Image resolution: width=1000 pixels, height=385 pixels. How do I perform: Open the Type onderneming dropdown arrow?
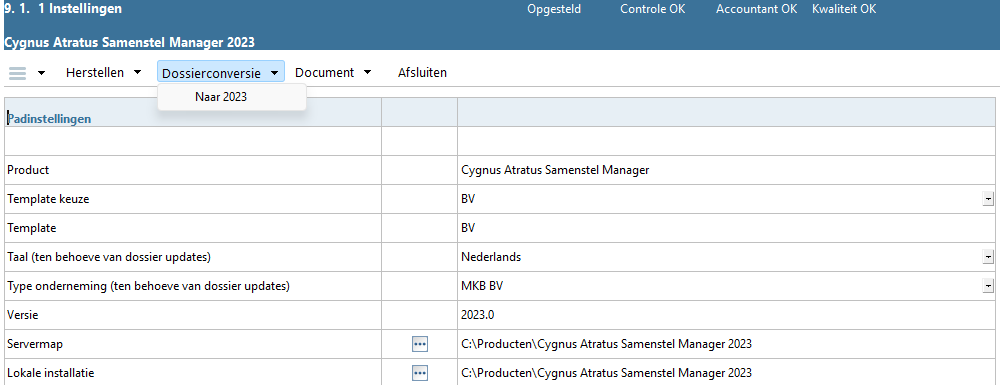pos(988,286)
